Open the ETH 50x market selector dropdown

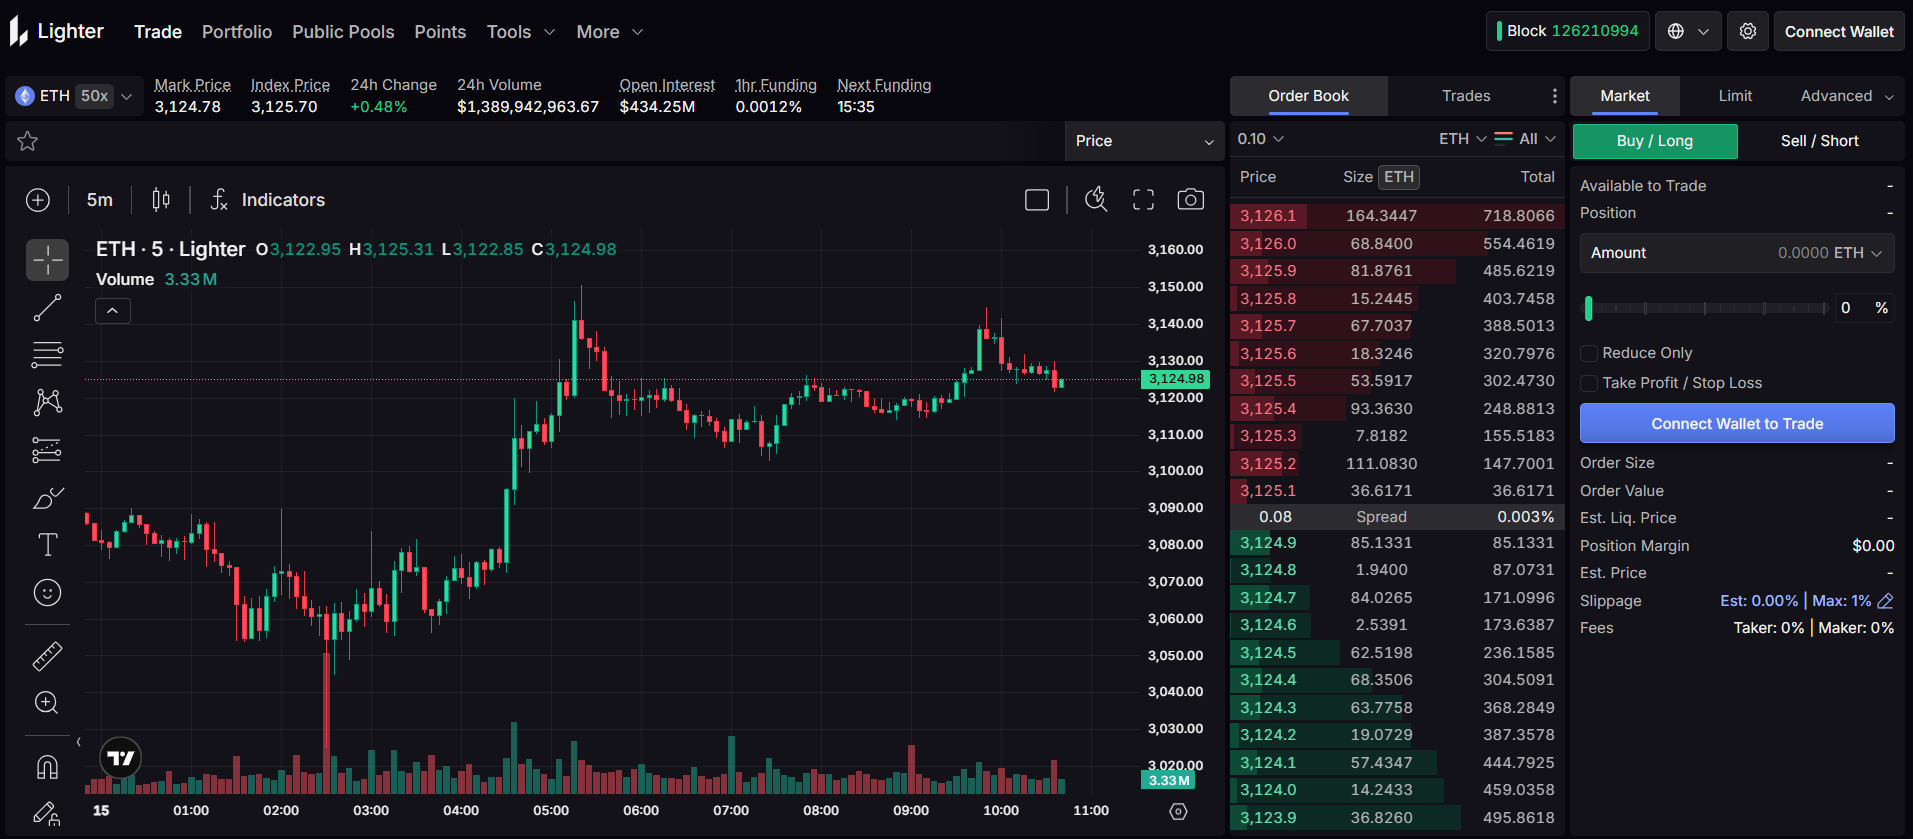pyautogui.click(x=74, y=96)
